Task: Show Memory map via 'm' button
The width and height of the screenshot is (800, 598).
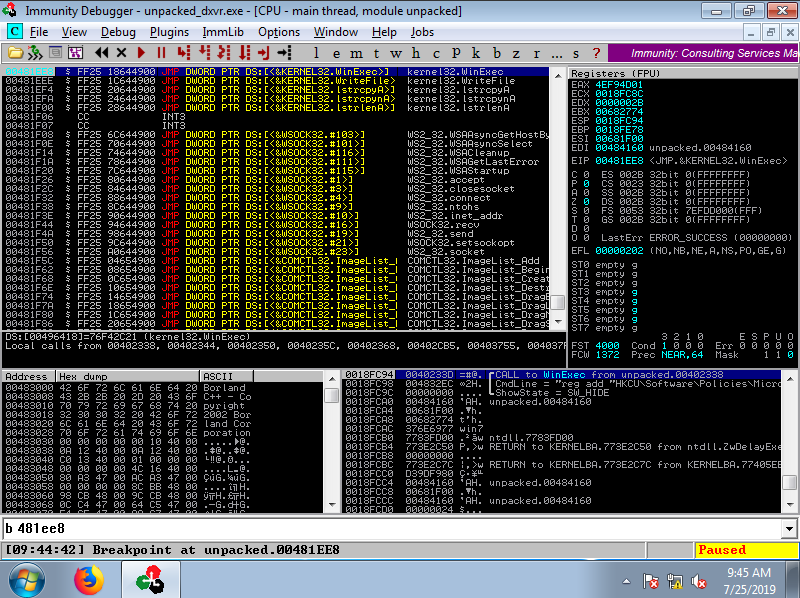Action: (x=356, y=53)
